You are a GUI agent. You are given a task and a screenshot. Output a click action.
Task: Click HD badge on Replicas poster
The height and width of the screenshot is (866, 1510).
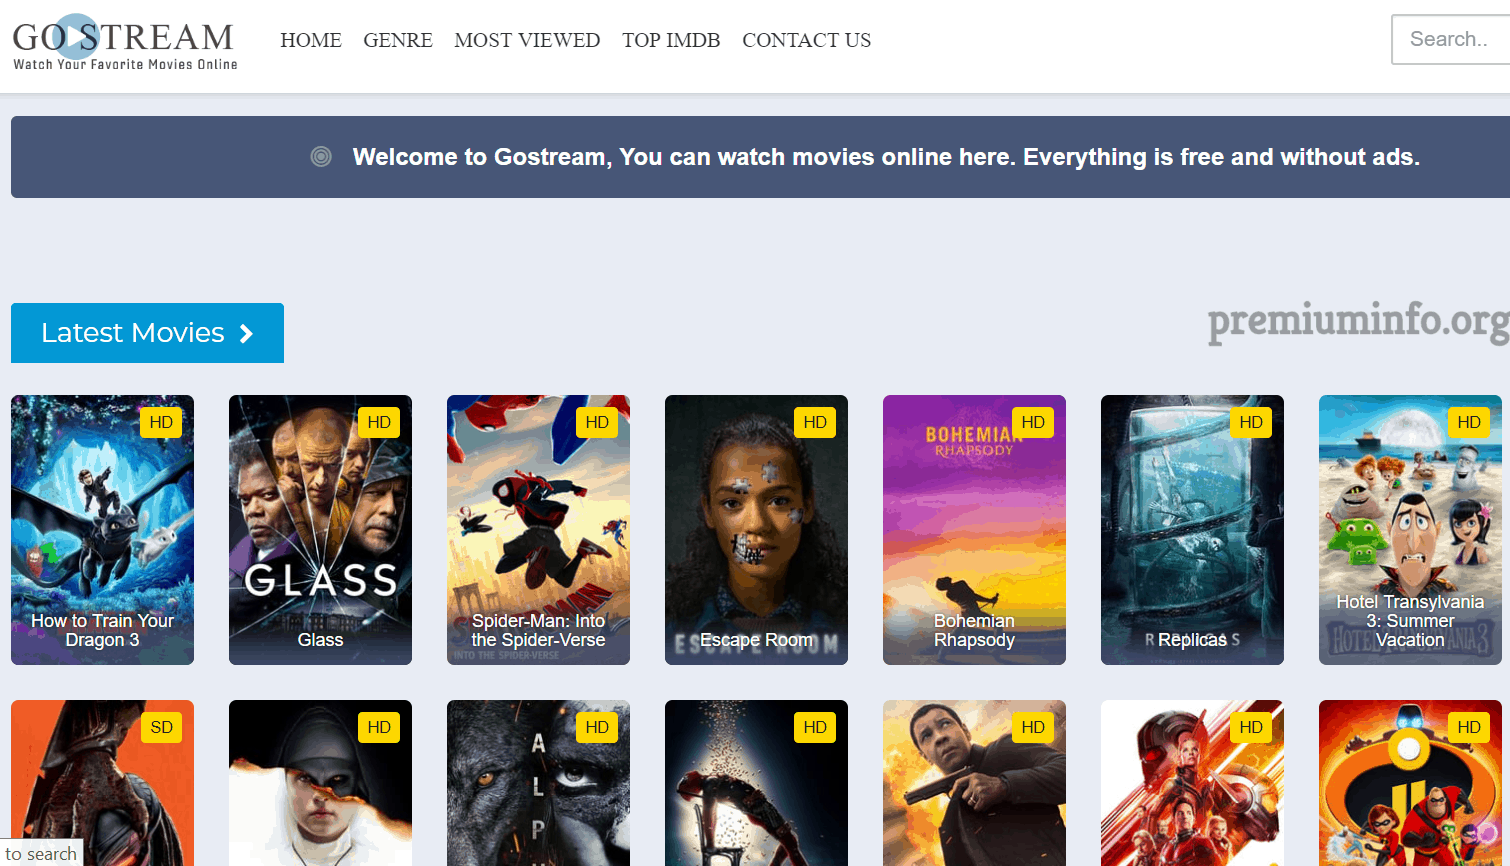[1251, 422]
